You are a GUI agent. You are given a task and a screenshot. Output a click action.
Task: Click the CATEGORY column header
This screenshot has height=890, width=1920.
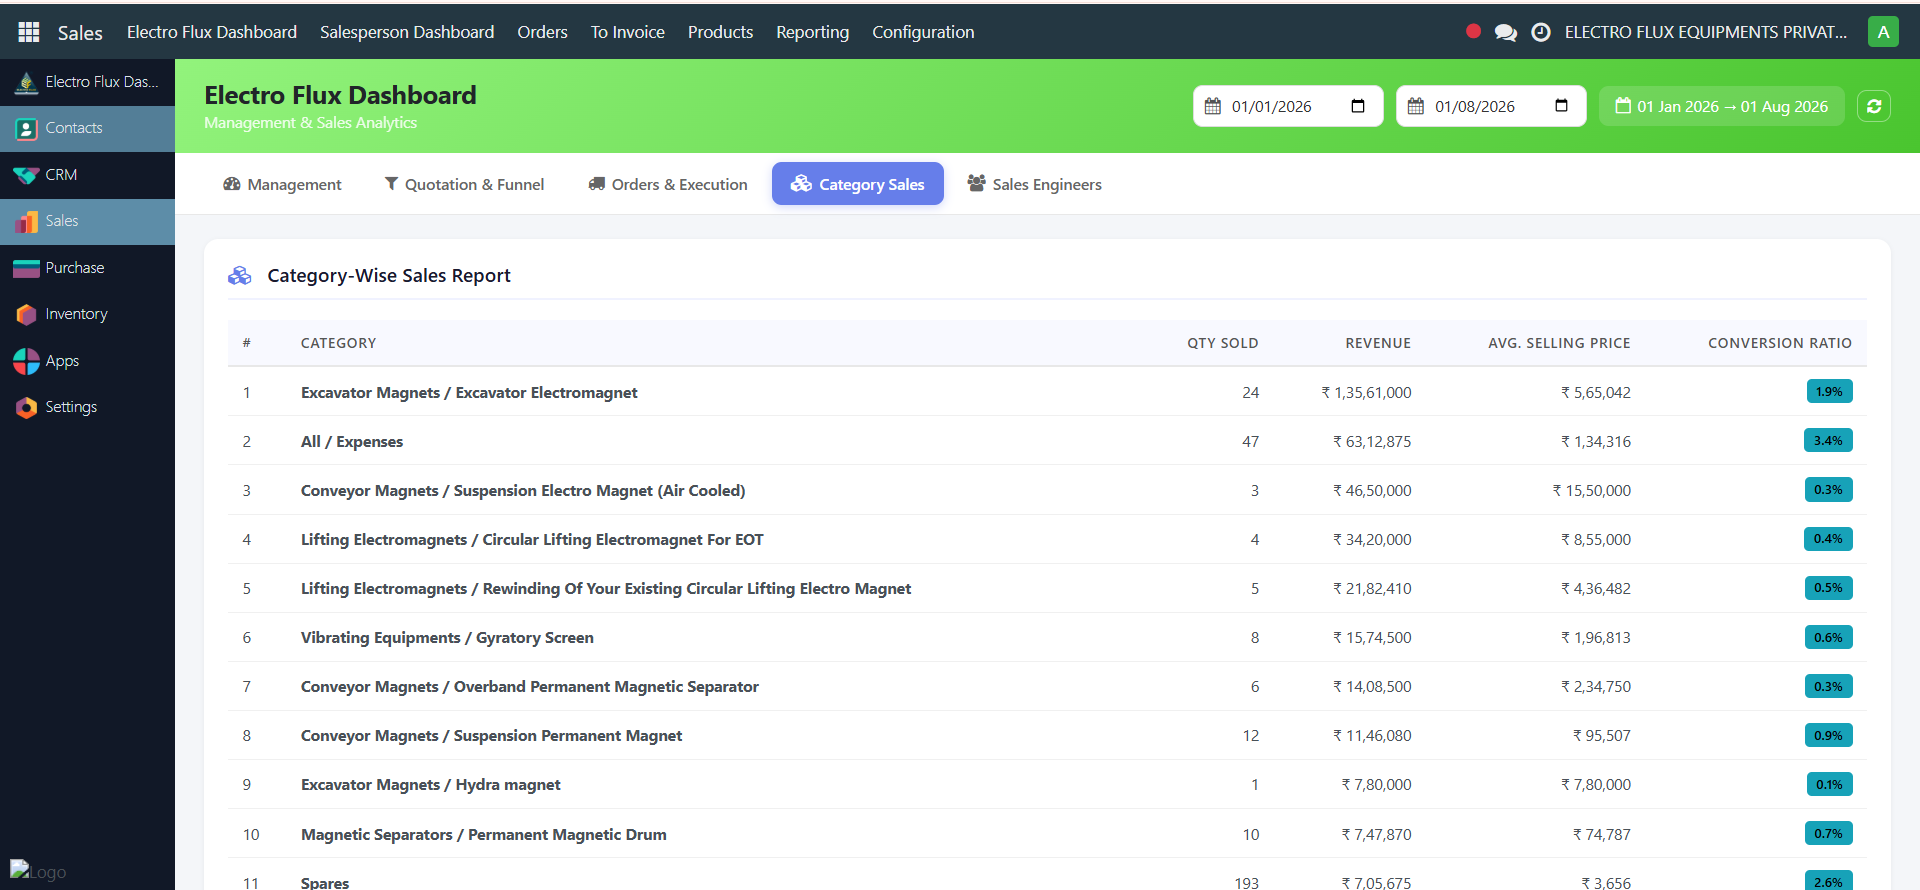click(x=338, y=343)
